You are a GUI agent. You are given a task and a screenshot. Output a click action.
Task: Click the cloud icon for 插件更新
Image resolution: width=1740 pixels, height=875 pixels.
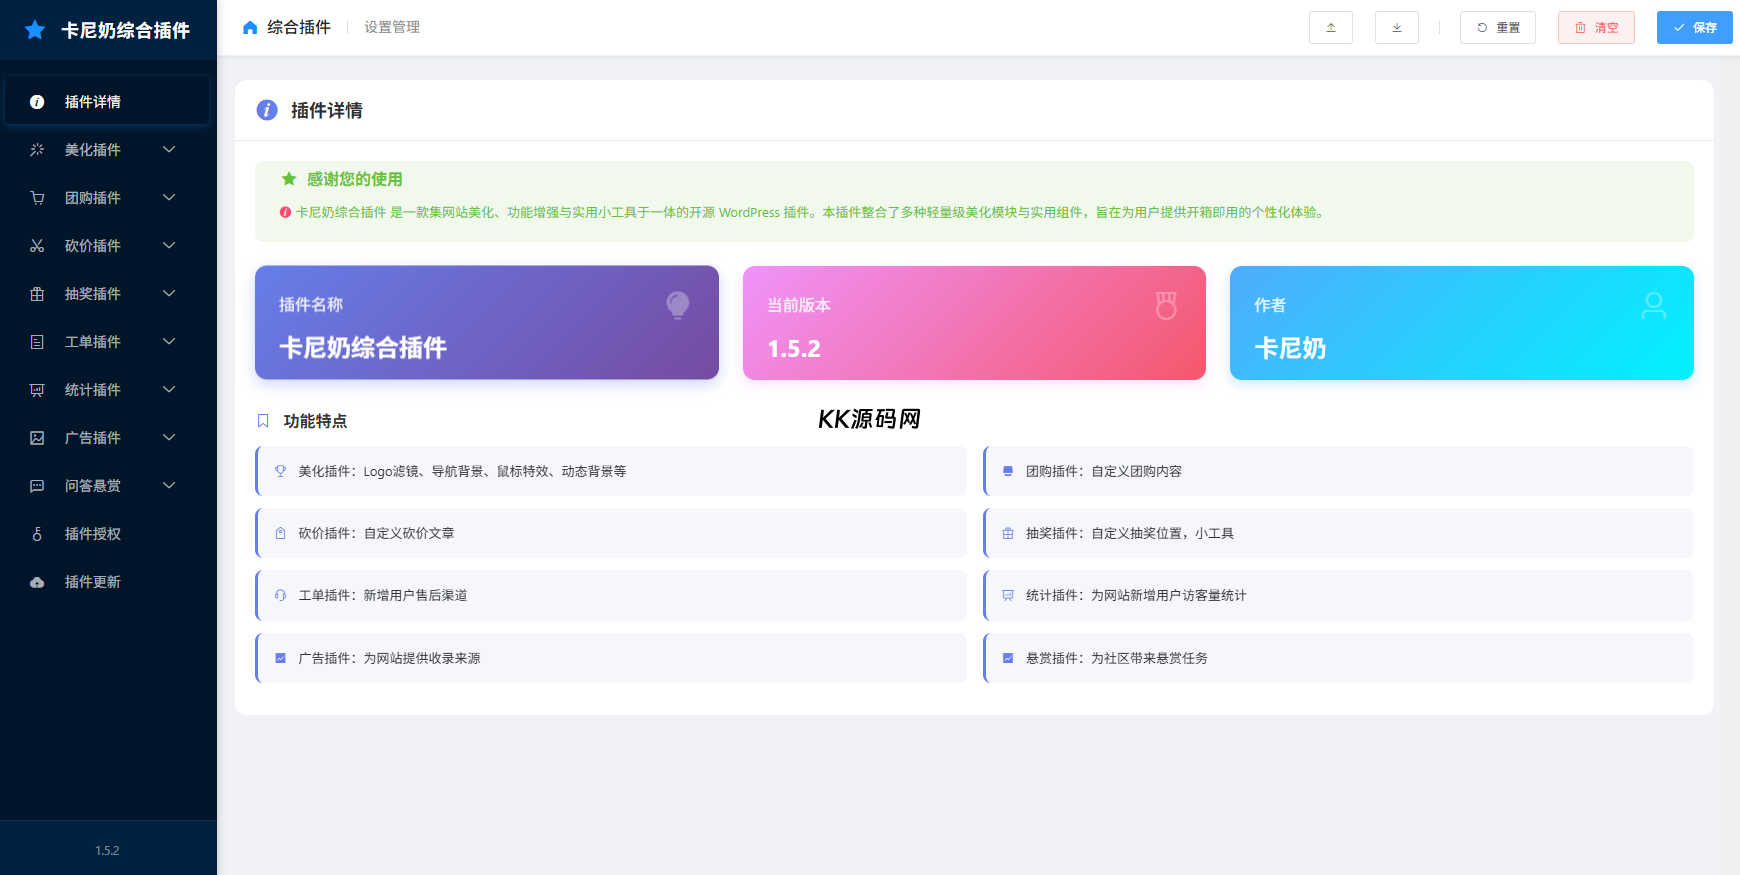click(37, 582)
